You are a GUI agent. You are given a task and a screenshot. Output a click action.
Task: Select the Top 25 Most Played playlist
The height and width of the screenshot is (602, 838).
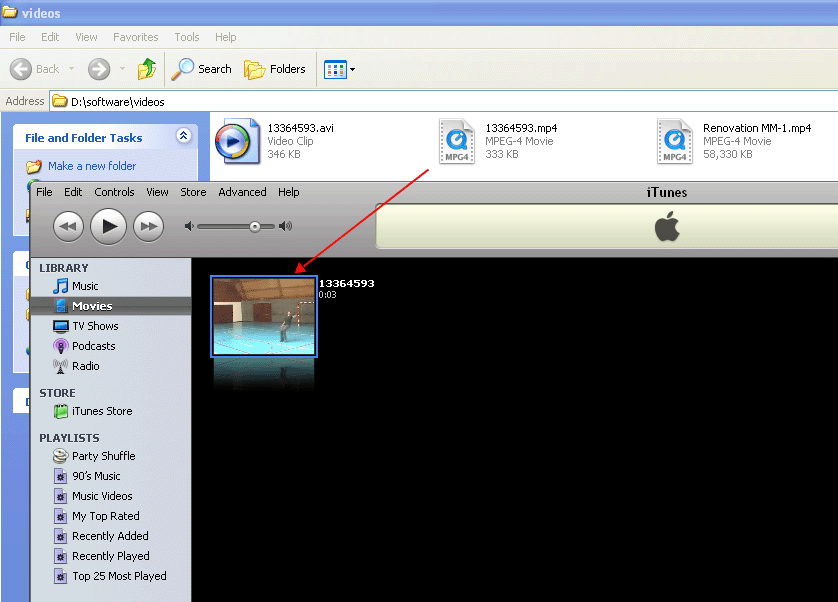pos(111,576)
